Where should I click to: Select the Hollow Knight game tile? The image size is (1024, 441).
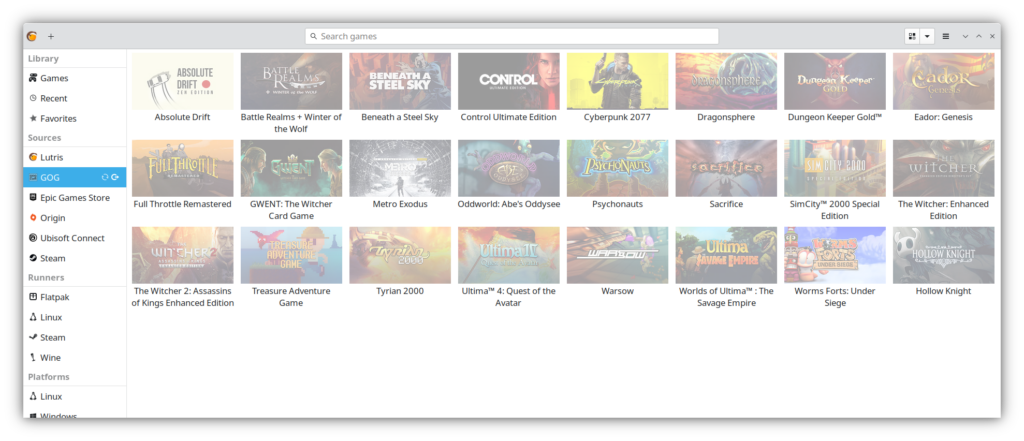pyautogui.click(x=943, y=255)
